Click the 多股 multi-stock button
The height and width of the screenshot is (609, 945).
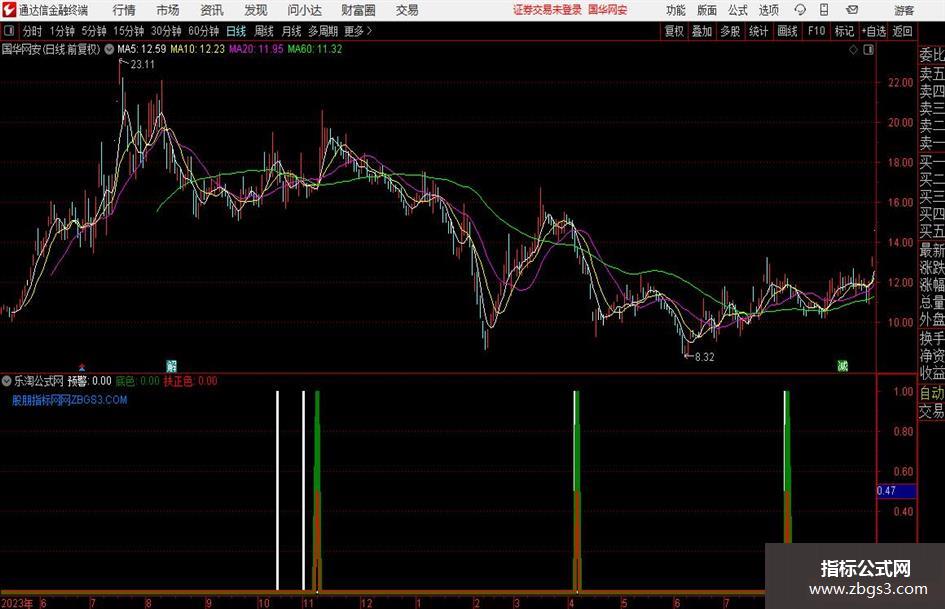click(730, 31)
